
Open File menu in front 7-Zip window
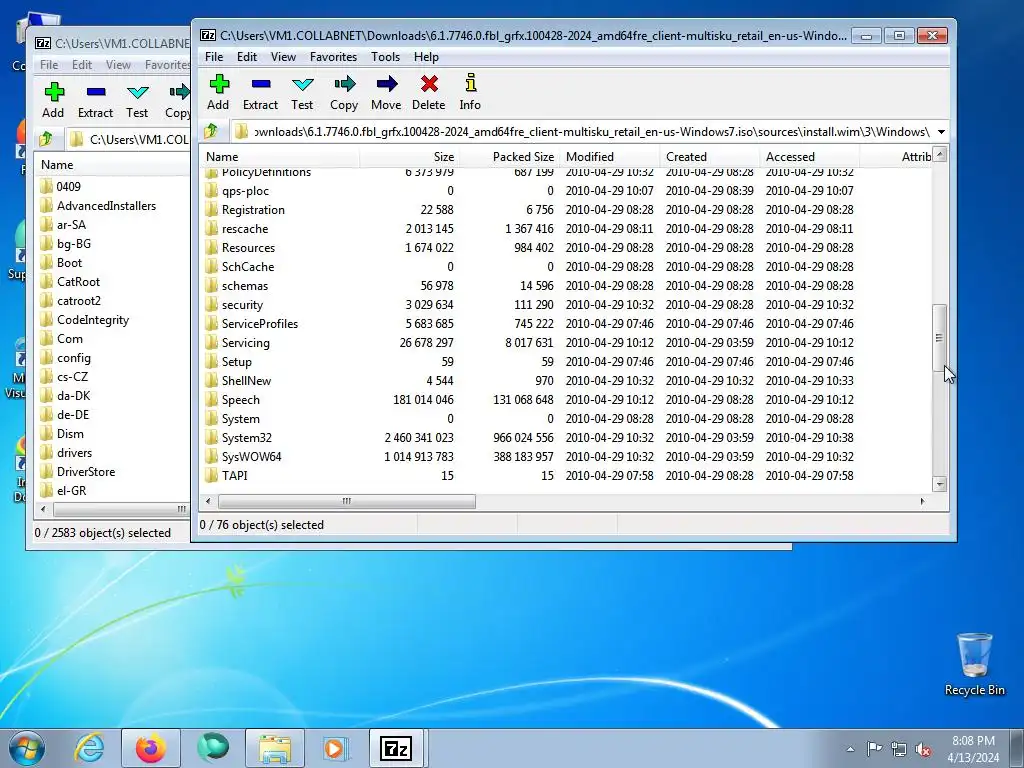point(214,57)
